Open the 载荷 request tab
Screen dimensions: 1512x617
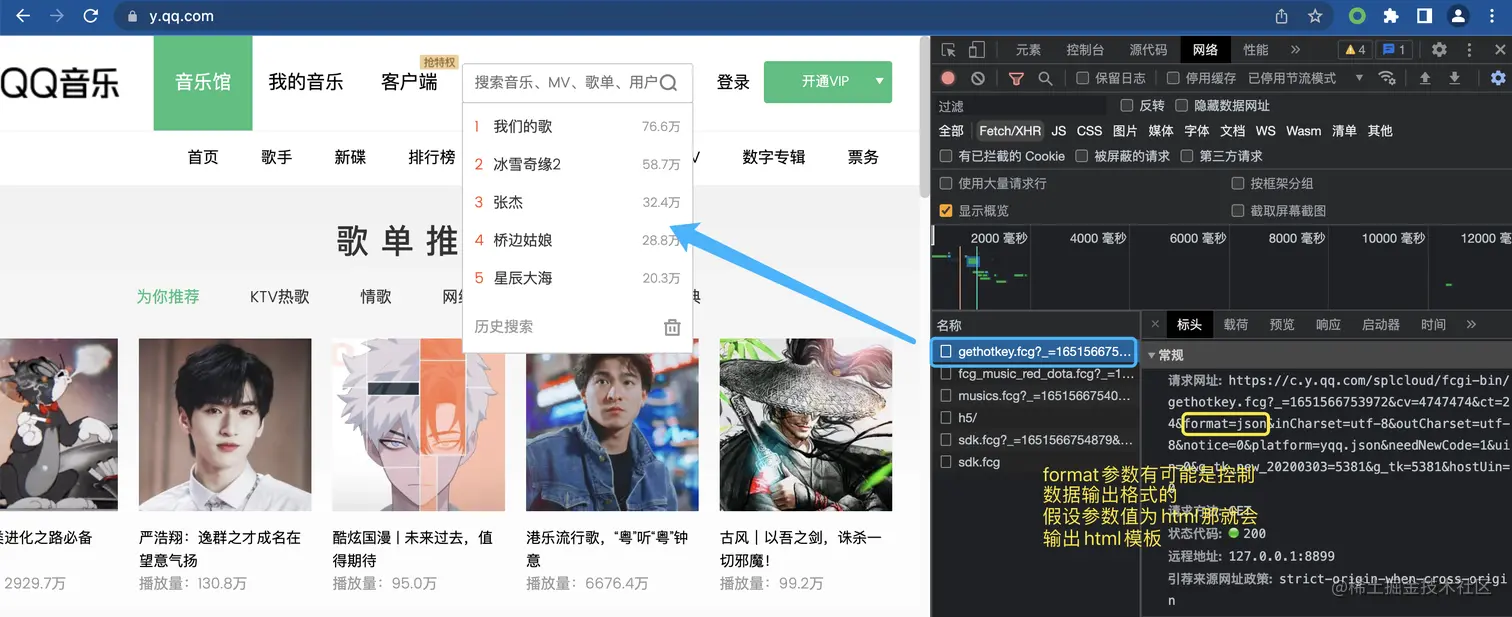(1236, 324)
